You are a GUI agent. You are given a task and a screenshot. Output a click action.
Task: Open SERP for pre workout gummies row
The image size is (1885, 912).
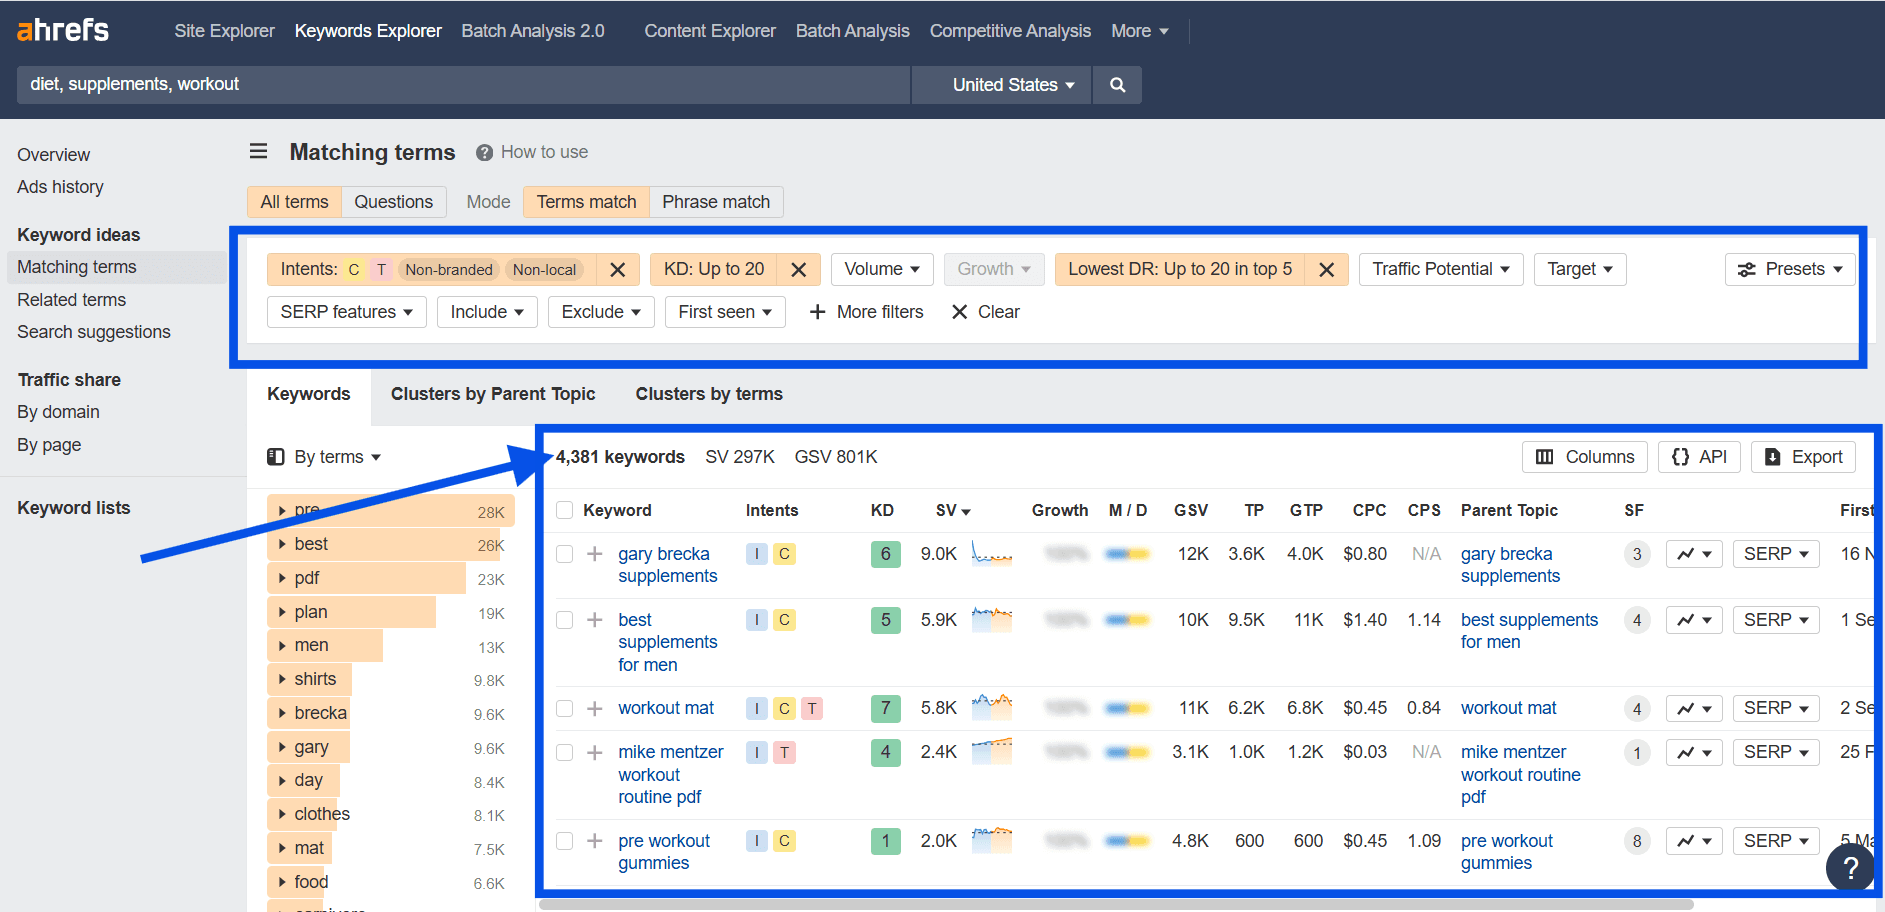(x=1776, y=841)
